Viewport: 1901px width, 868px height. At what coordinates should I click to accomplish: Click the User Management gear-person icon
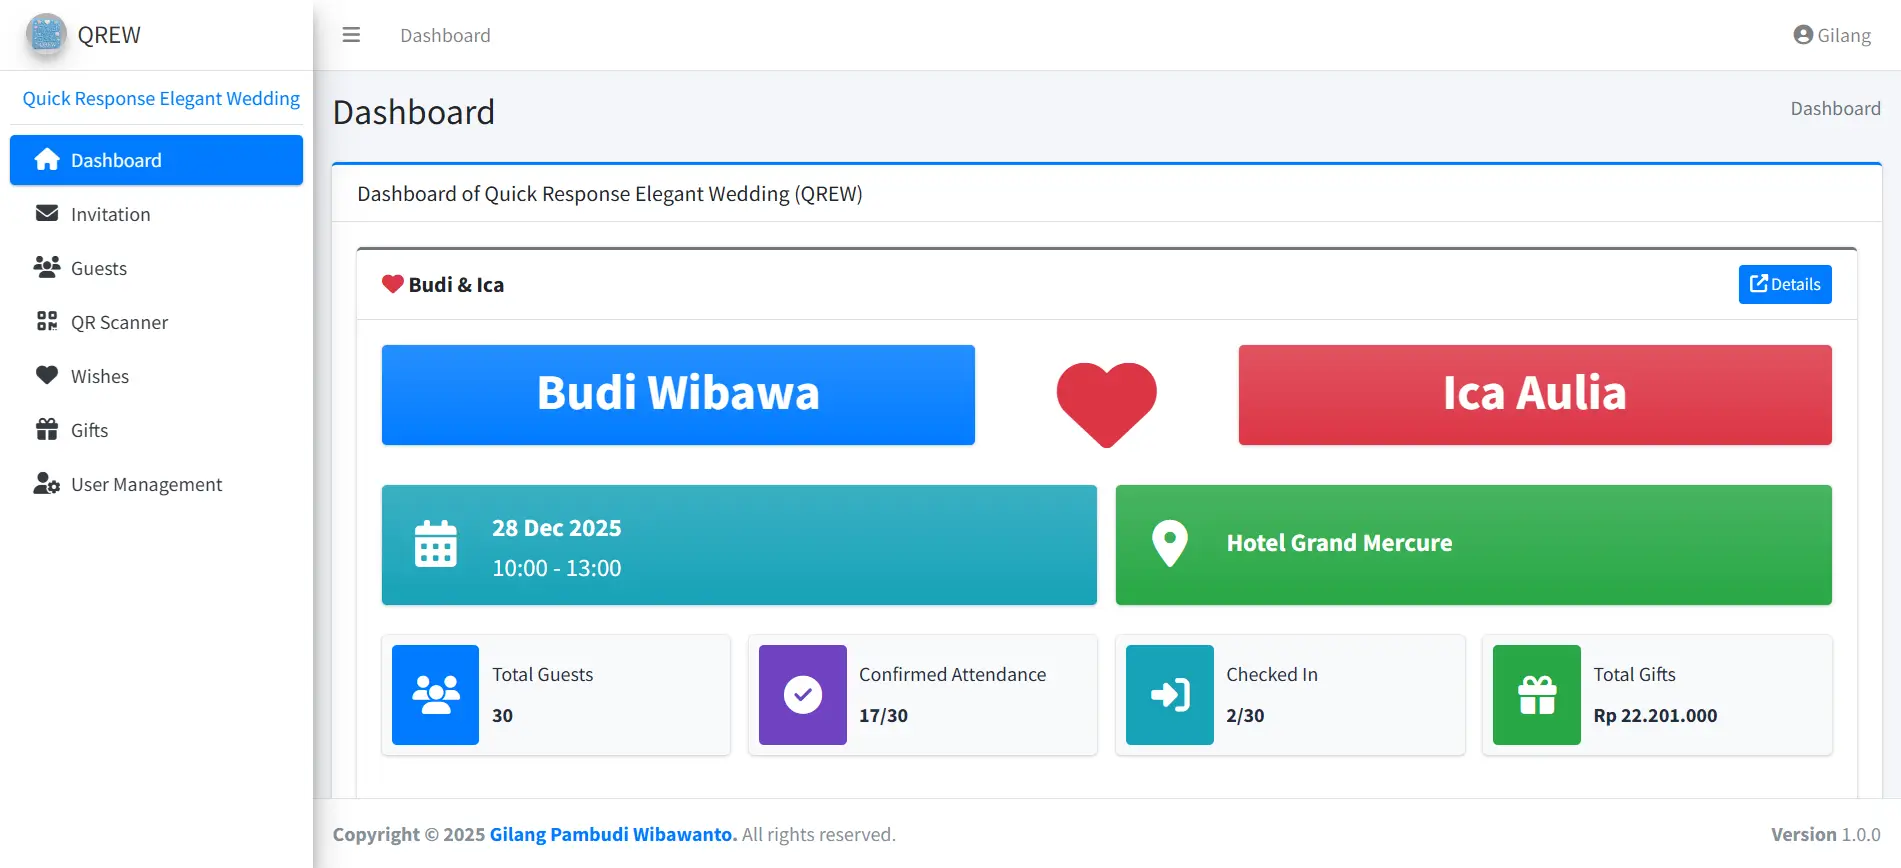tap(47, 484)
